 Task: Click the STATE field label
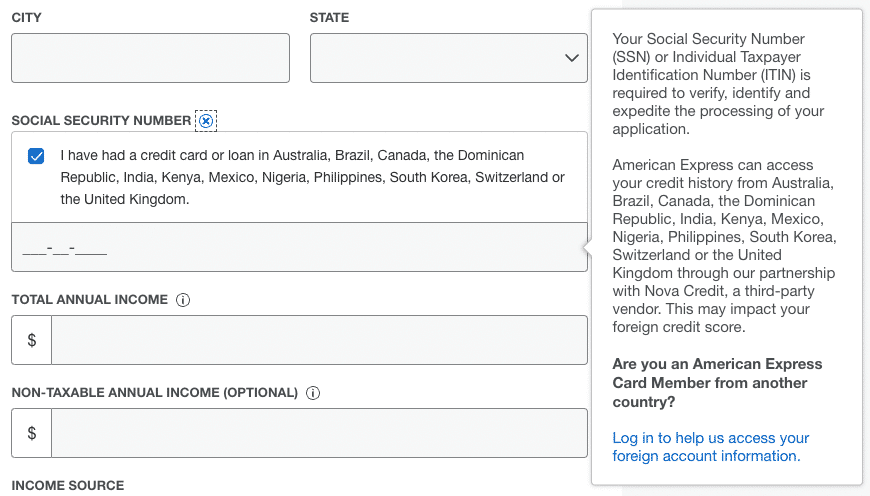pyautogui.click(x=329, y=18)
